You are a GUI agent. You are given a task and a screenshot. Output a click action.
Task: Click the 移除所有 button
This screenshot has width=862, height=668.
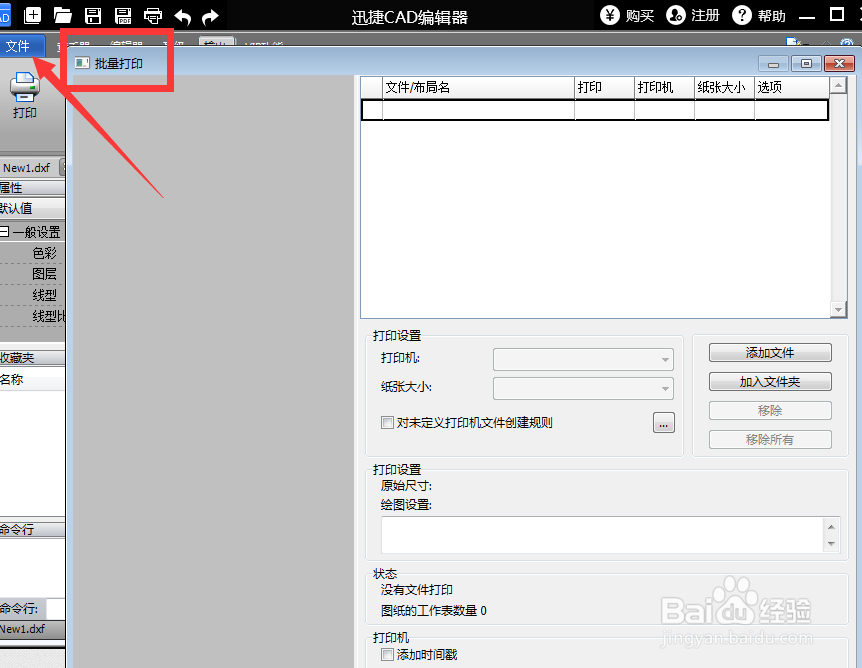(x=770, y=439)
